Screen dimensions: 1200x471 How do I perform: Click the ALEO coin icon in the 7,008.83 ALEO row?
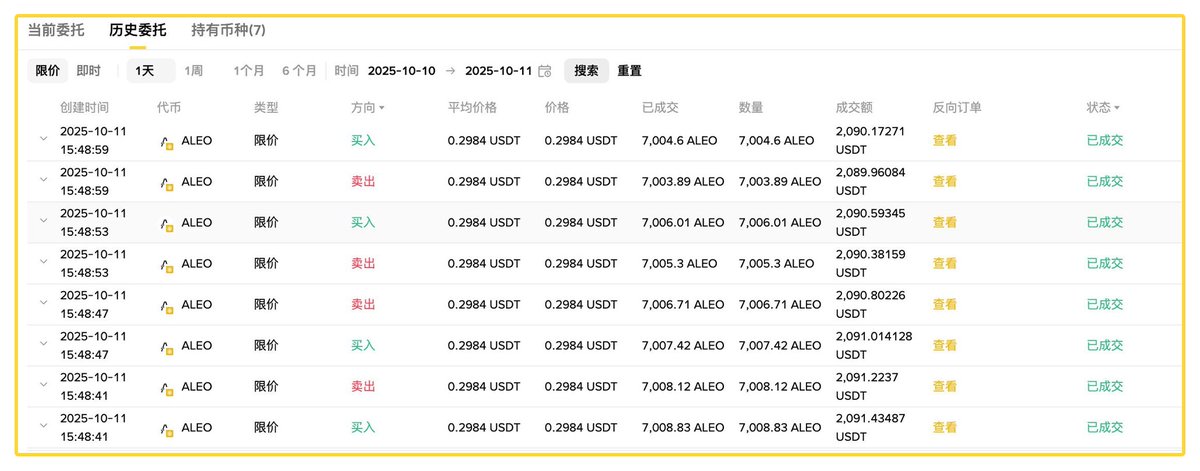pyautogui.click(x=167, y=428)
